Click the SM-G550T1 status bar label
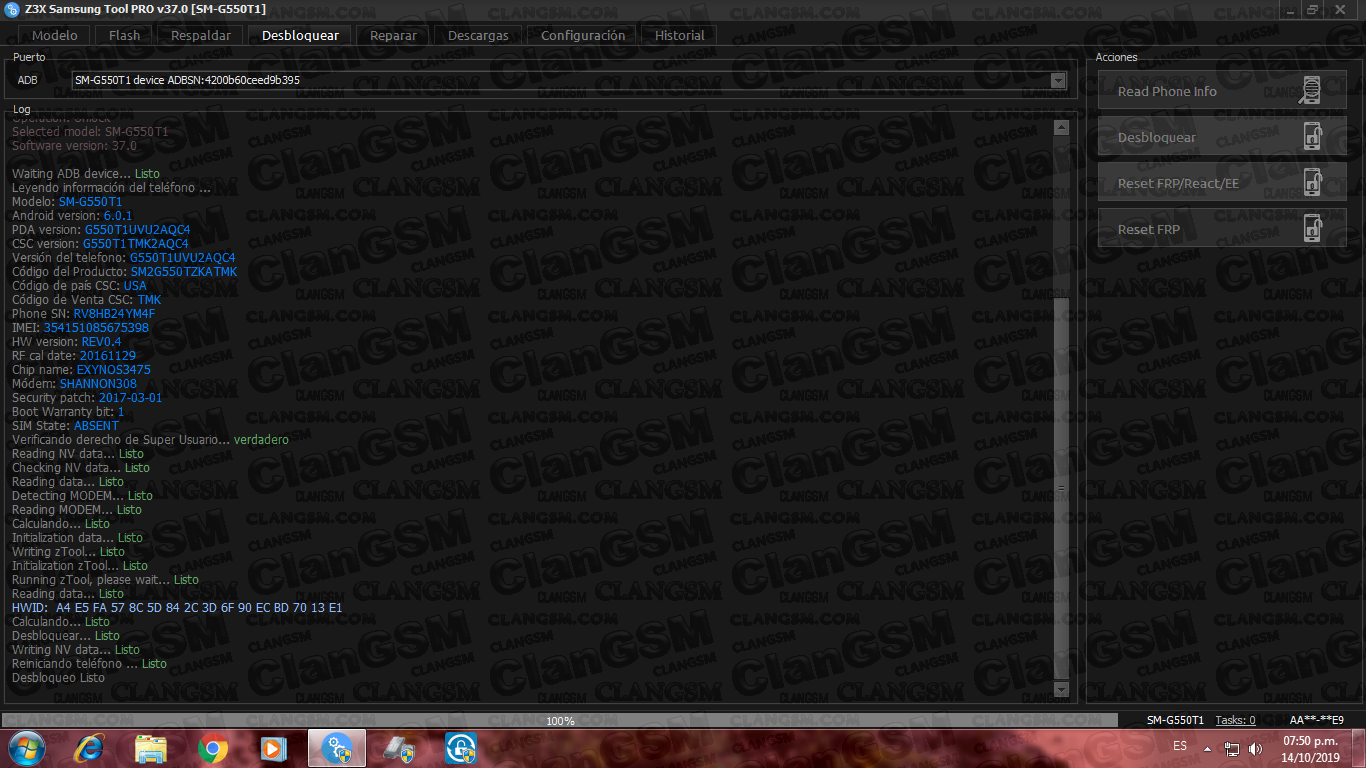Screen dimensions: 1366x768 (x=1175, y=720)
